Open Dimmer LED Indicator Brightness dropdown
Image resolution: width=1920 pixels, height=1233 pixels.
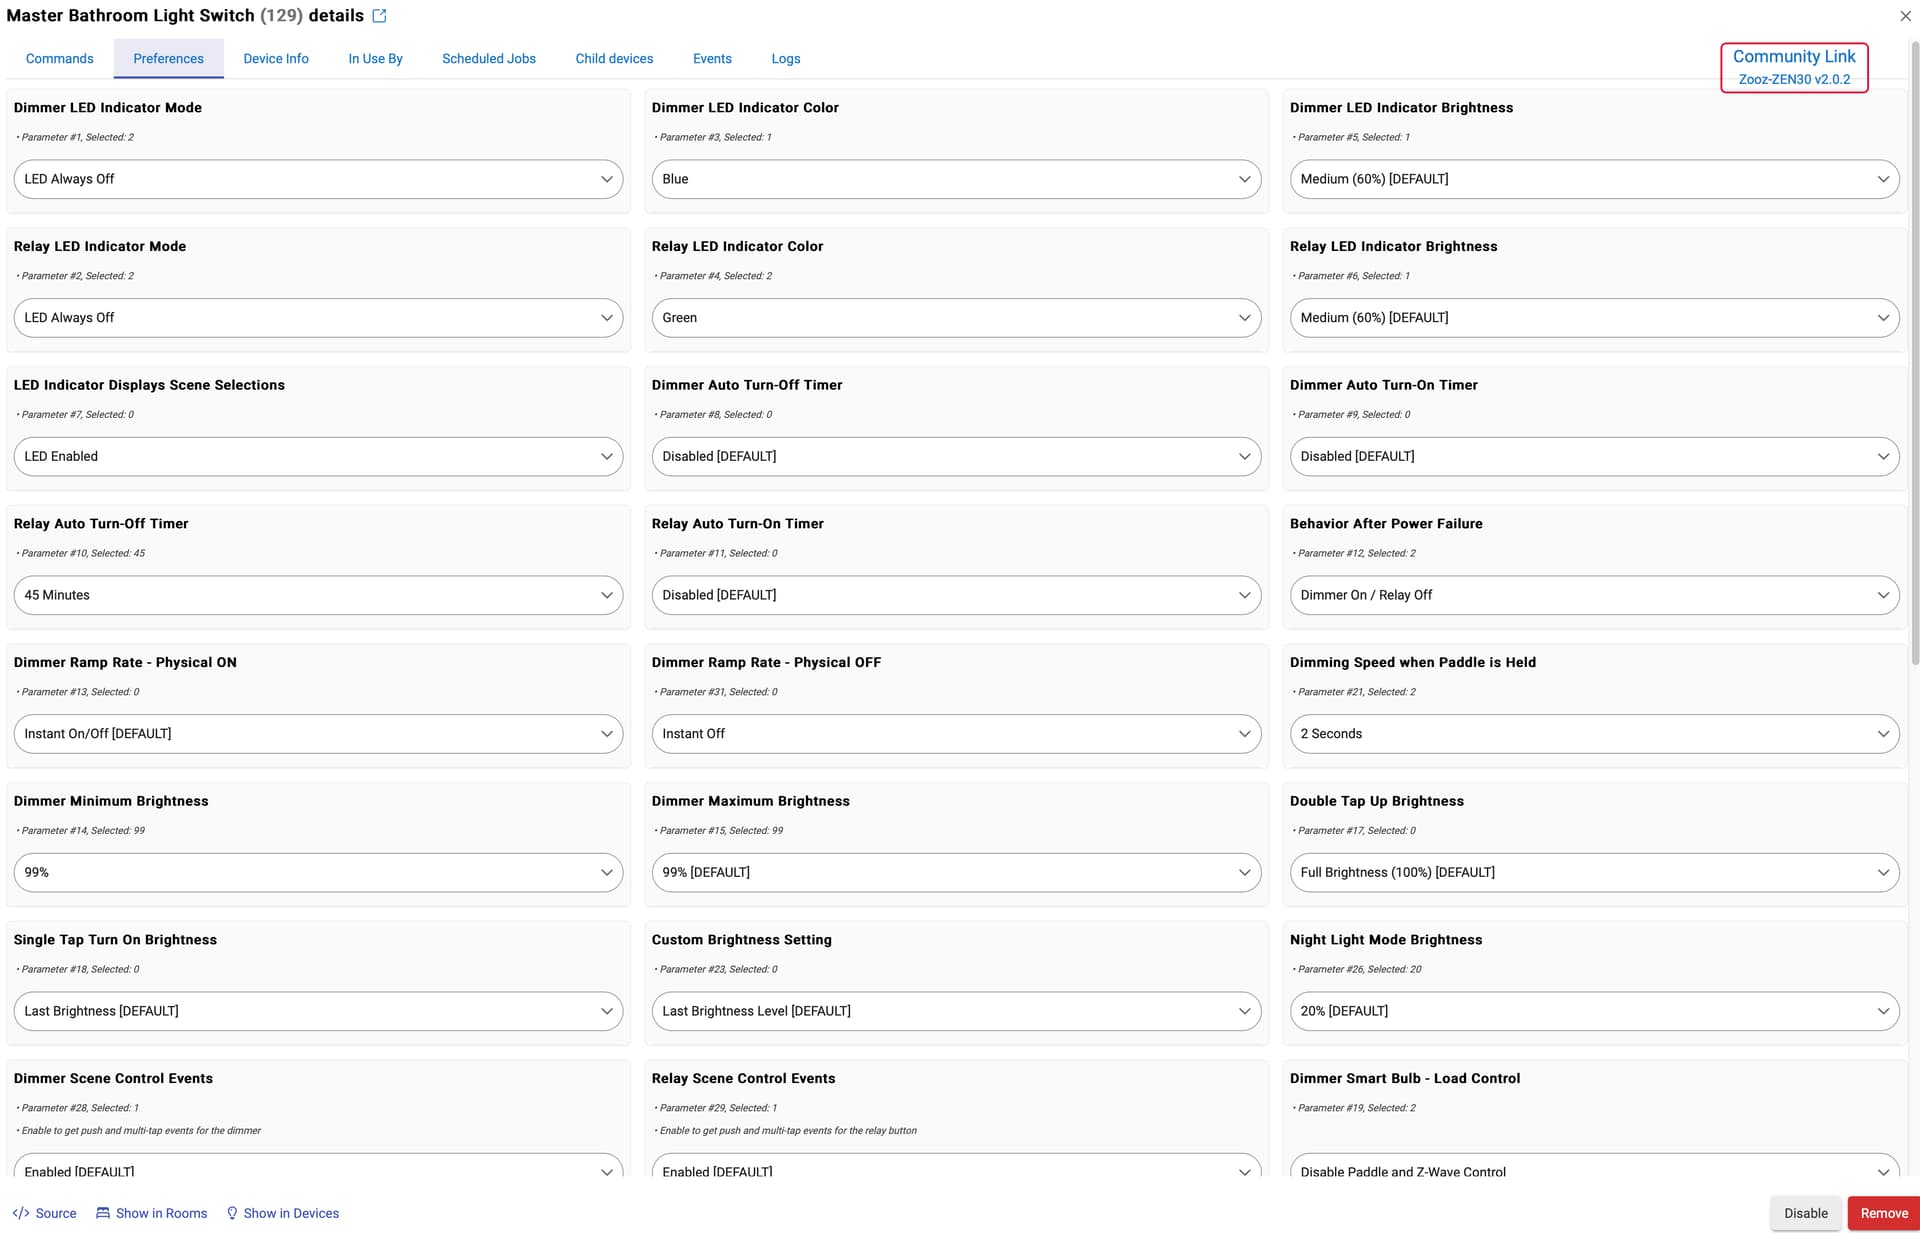pos(1594,179)
